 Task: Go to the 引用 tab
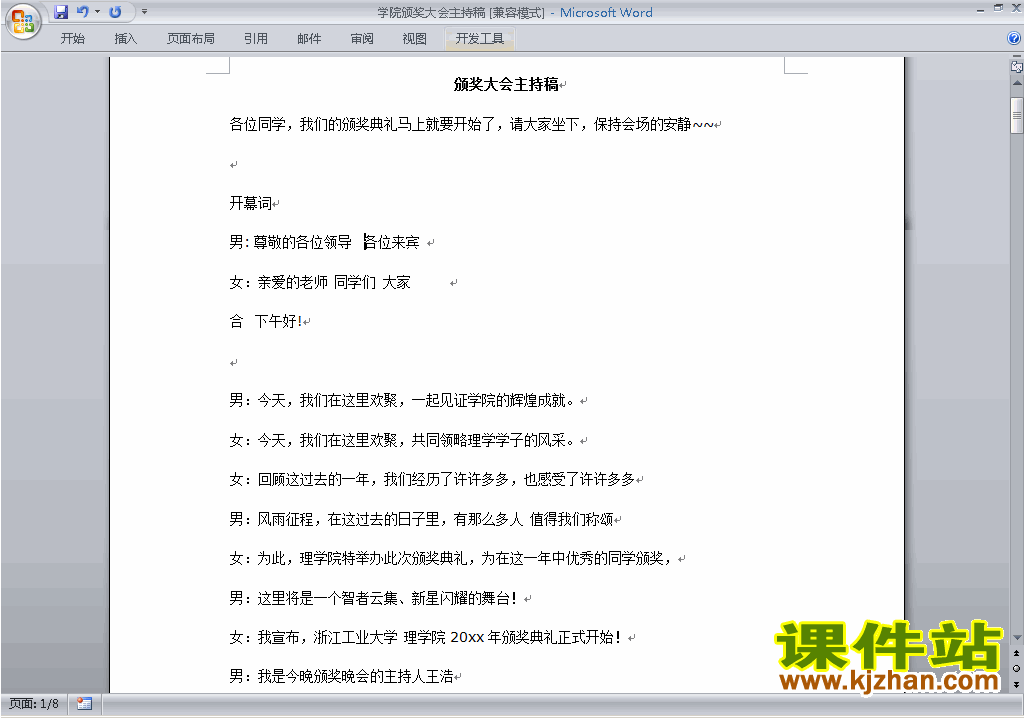click(x=255, y=39)
